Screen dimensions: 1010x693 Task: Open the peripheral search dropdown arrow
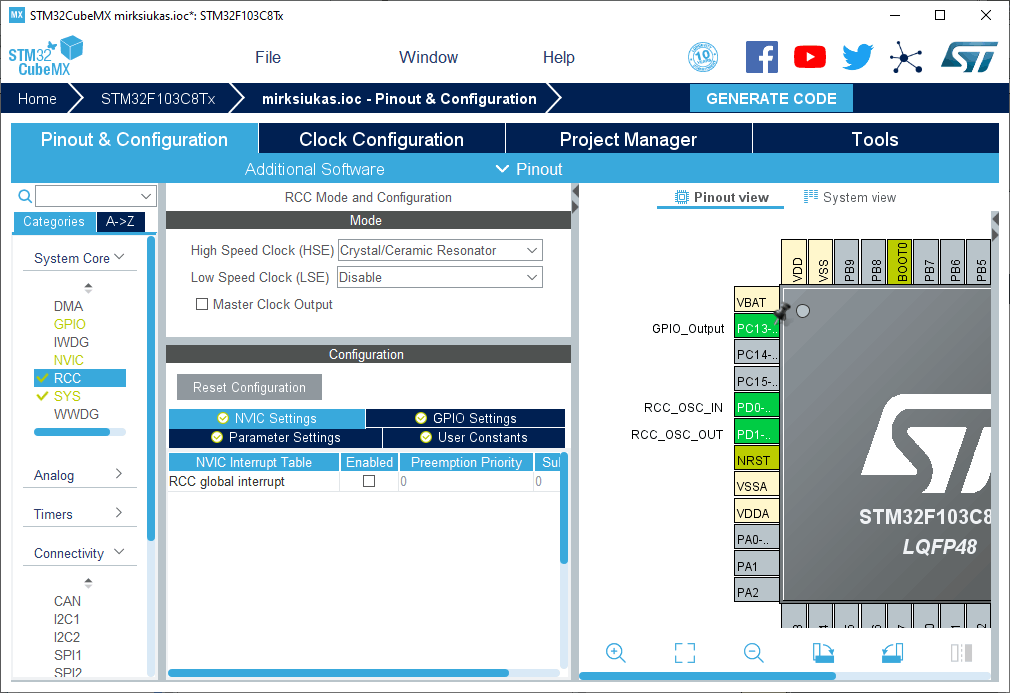coord(146,196)
